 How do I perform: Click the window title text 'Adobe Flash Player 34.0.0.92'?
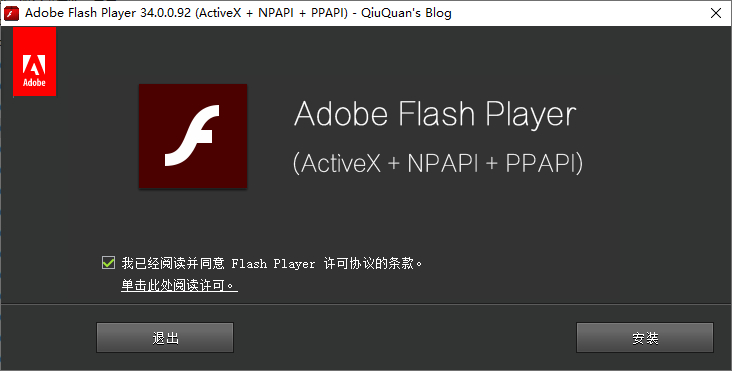coord(108,13)
